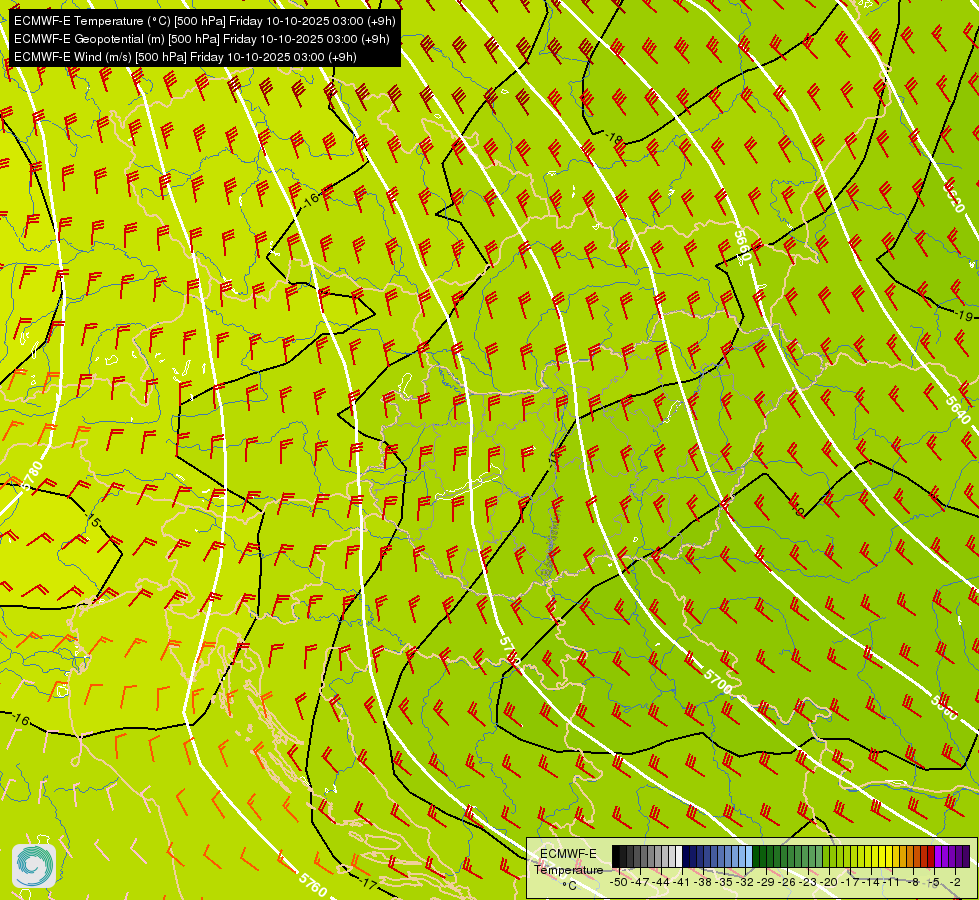The width and height of the screenshot is (979, 900).
Task: Select the ECMWF-E Geopotential title line
Action: tap(202, 39)
